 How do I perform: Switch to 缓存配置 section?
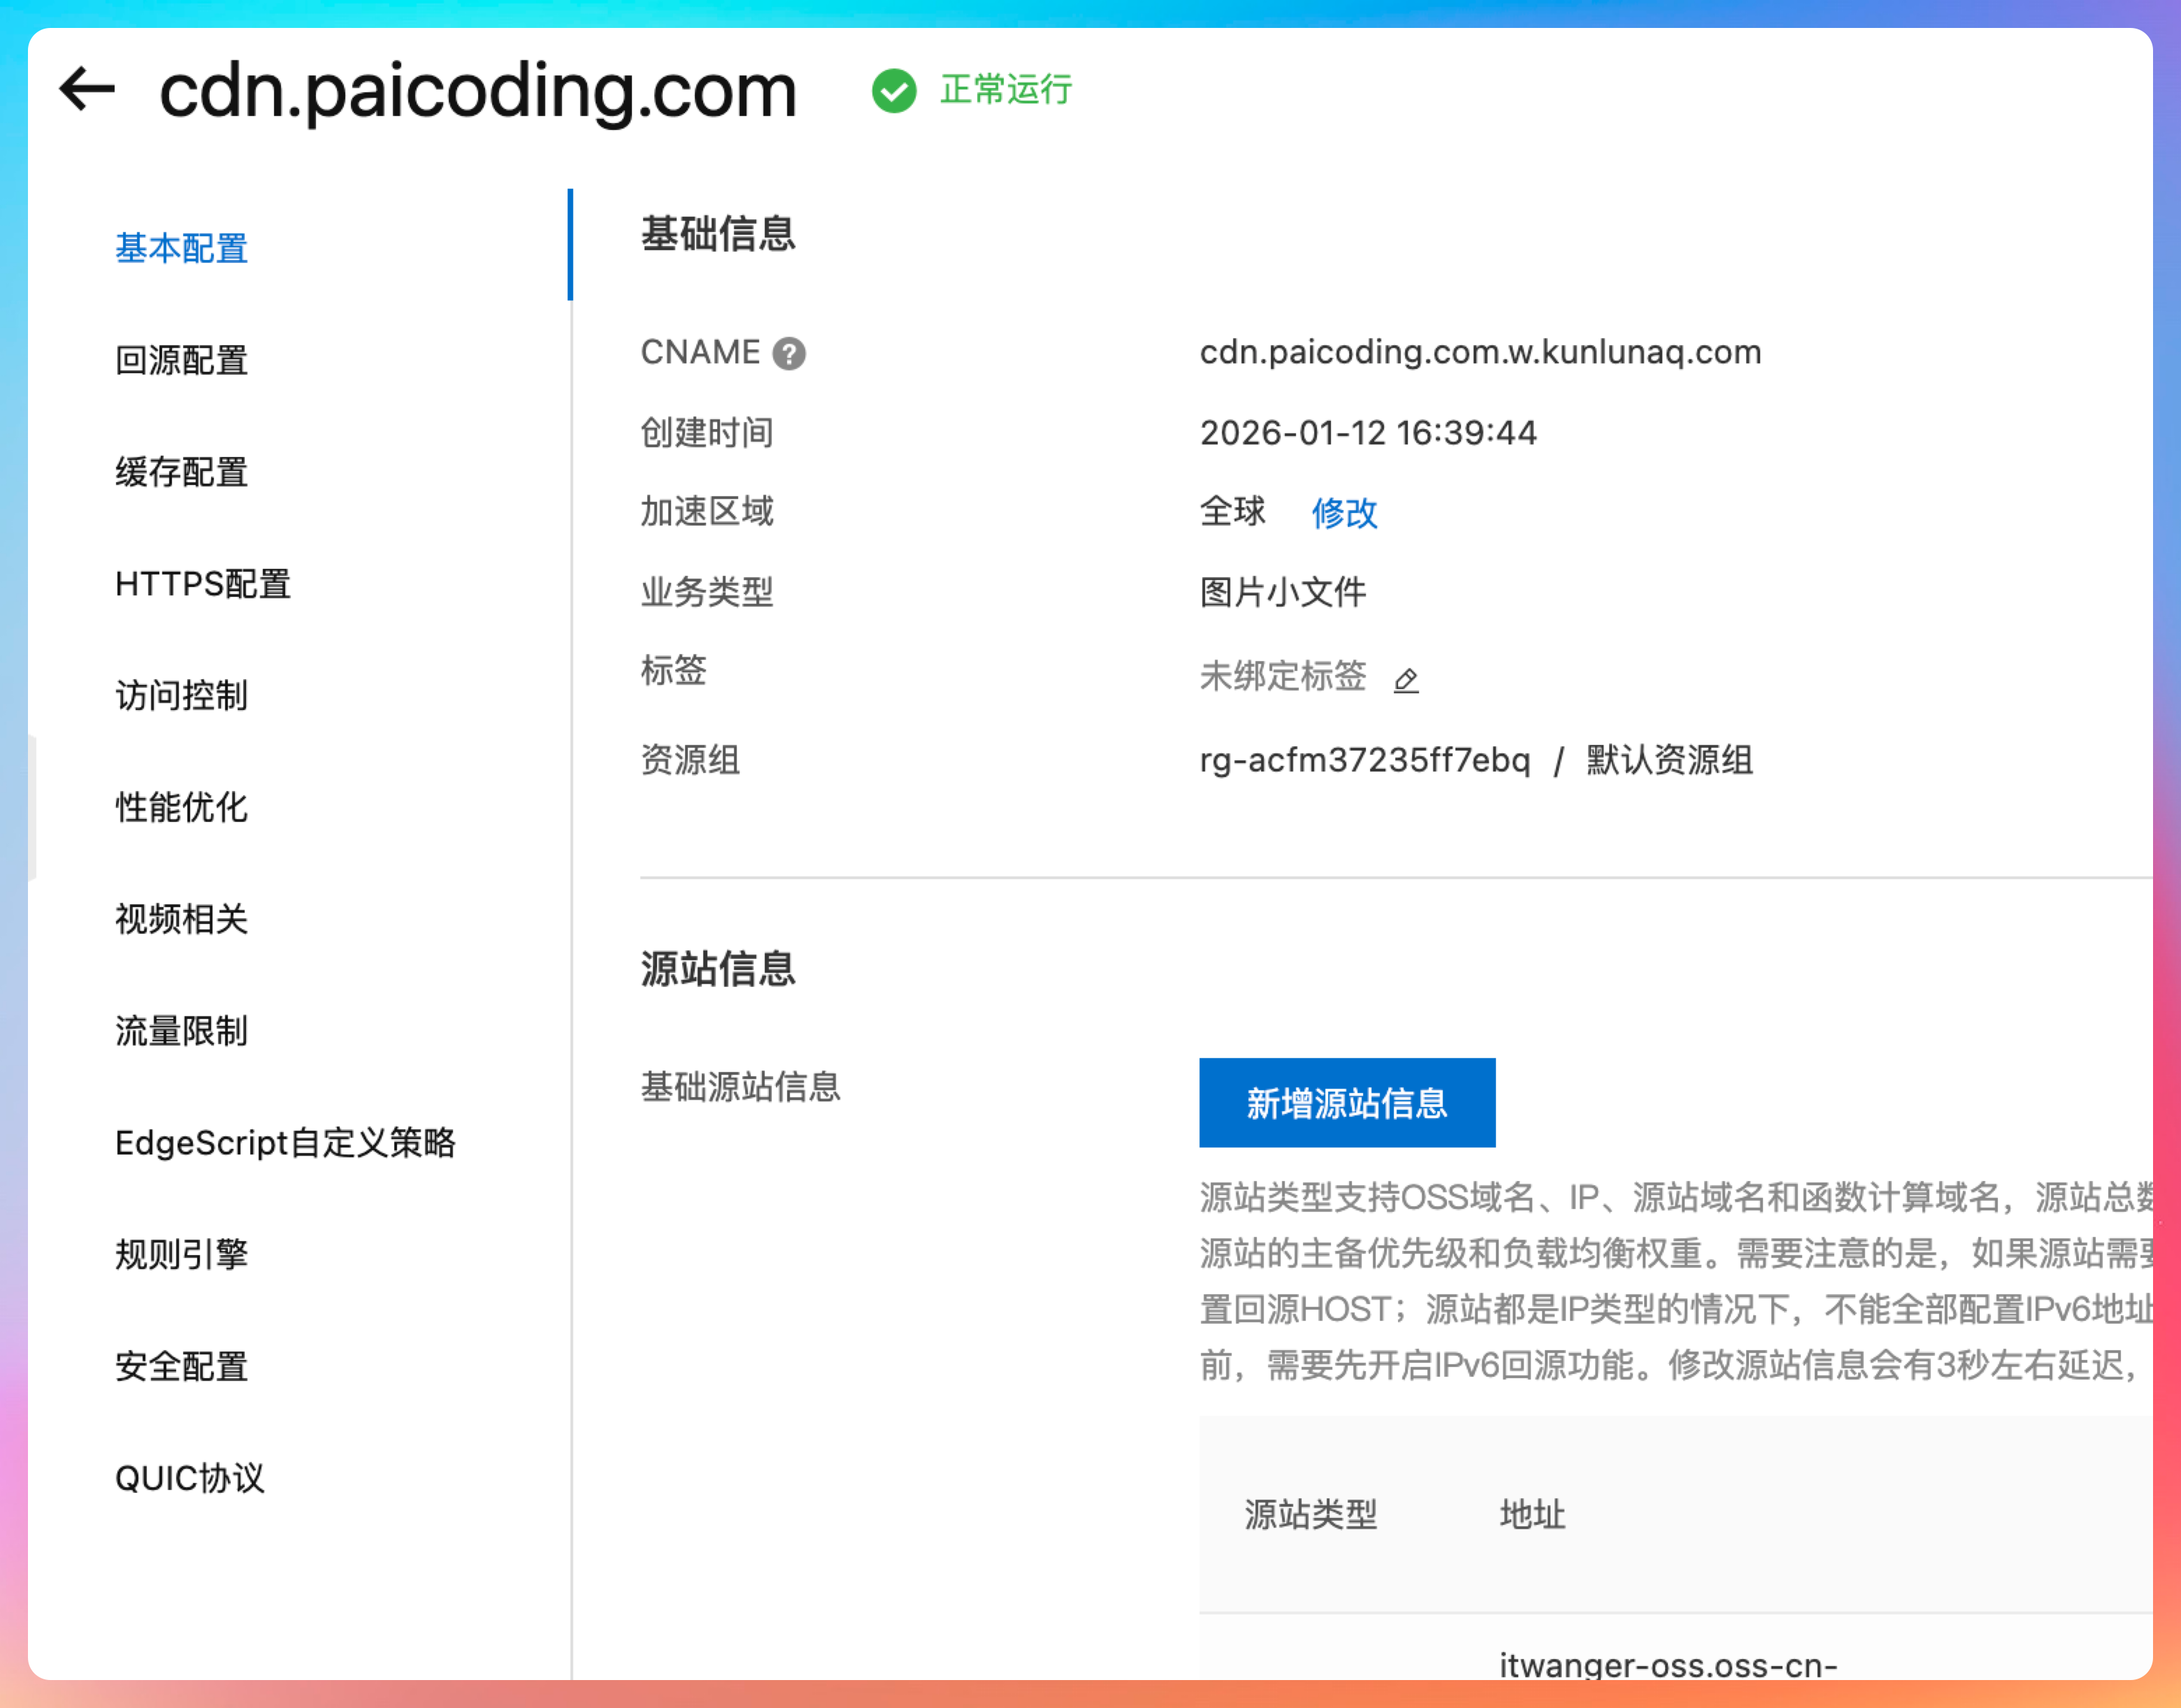[181, 472]
